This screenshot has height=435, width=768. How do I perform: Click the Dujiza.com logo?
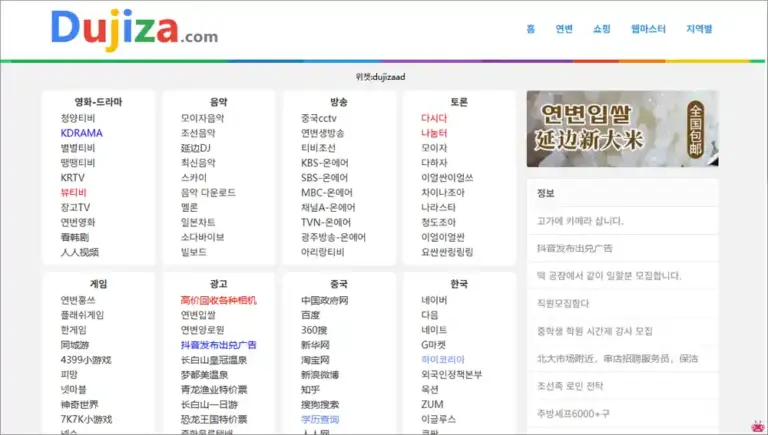(x=134, y=30)
